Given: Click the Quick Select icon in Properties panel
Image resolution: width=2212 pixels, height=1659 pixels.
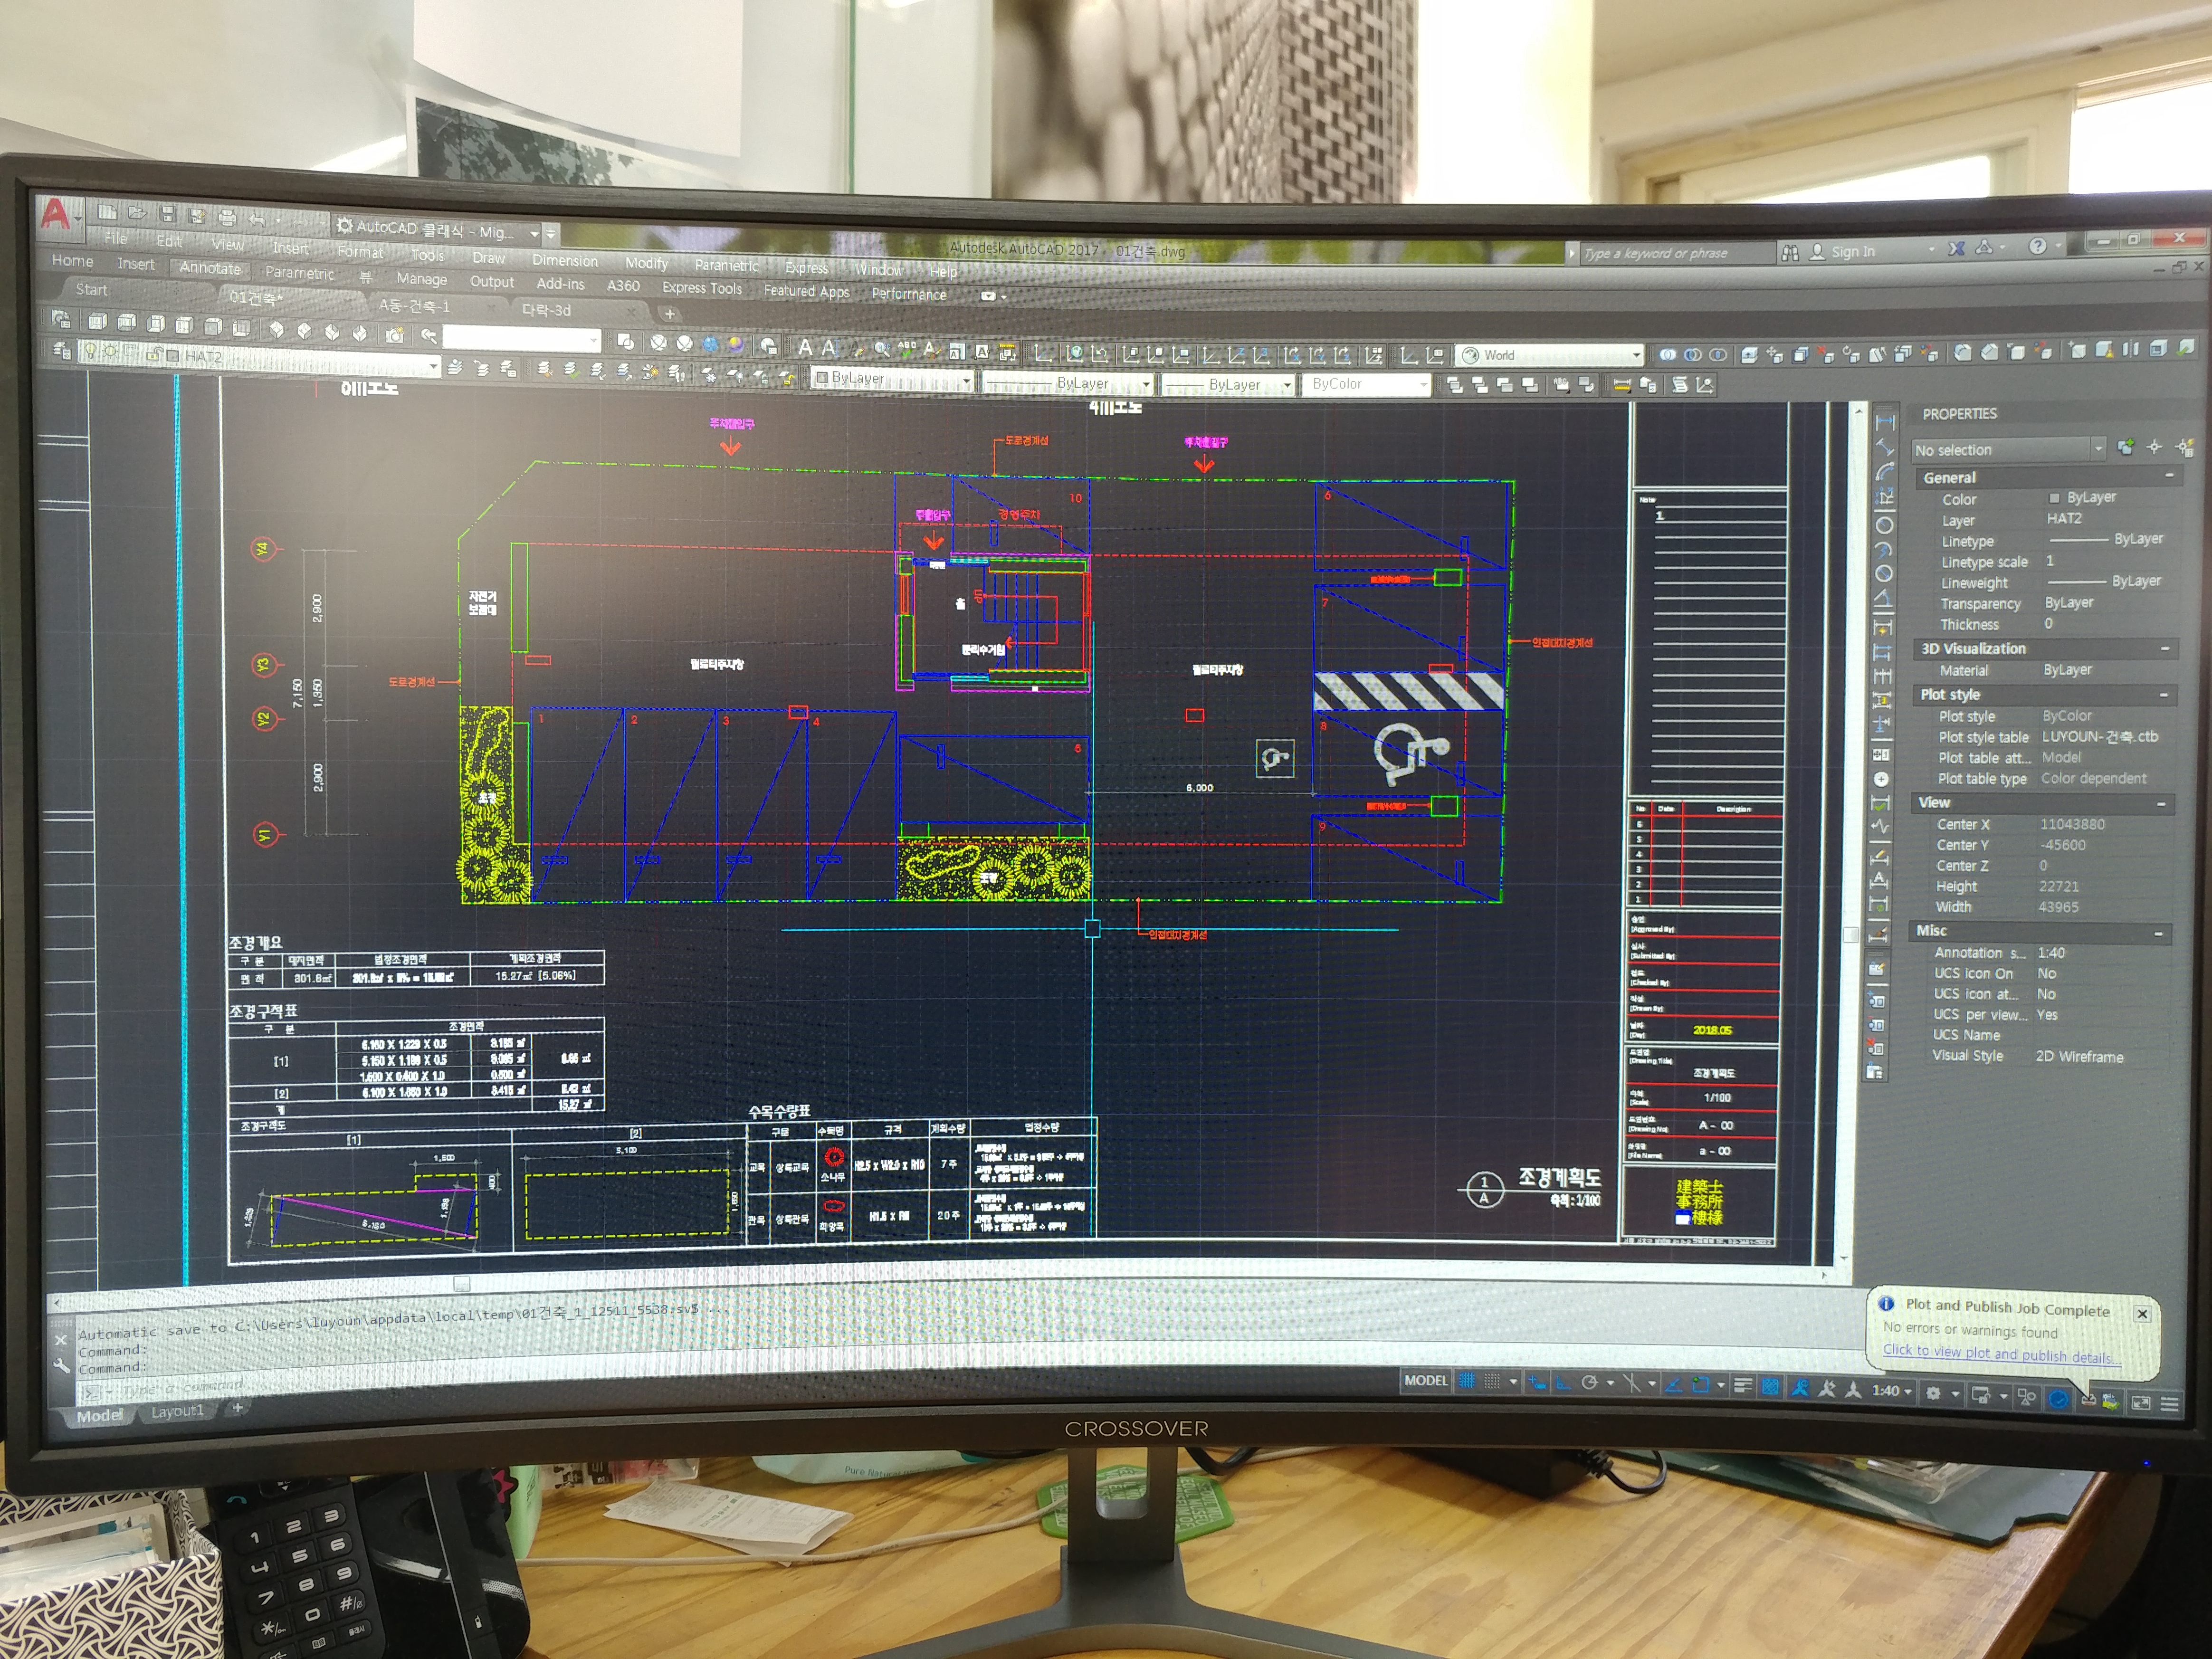Looking at the screenshot, I should click(2184, 448).
